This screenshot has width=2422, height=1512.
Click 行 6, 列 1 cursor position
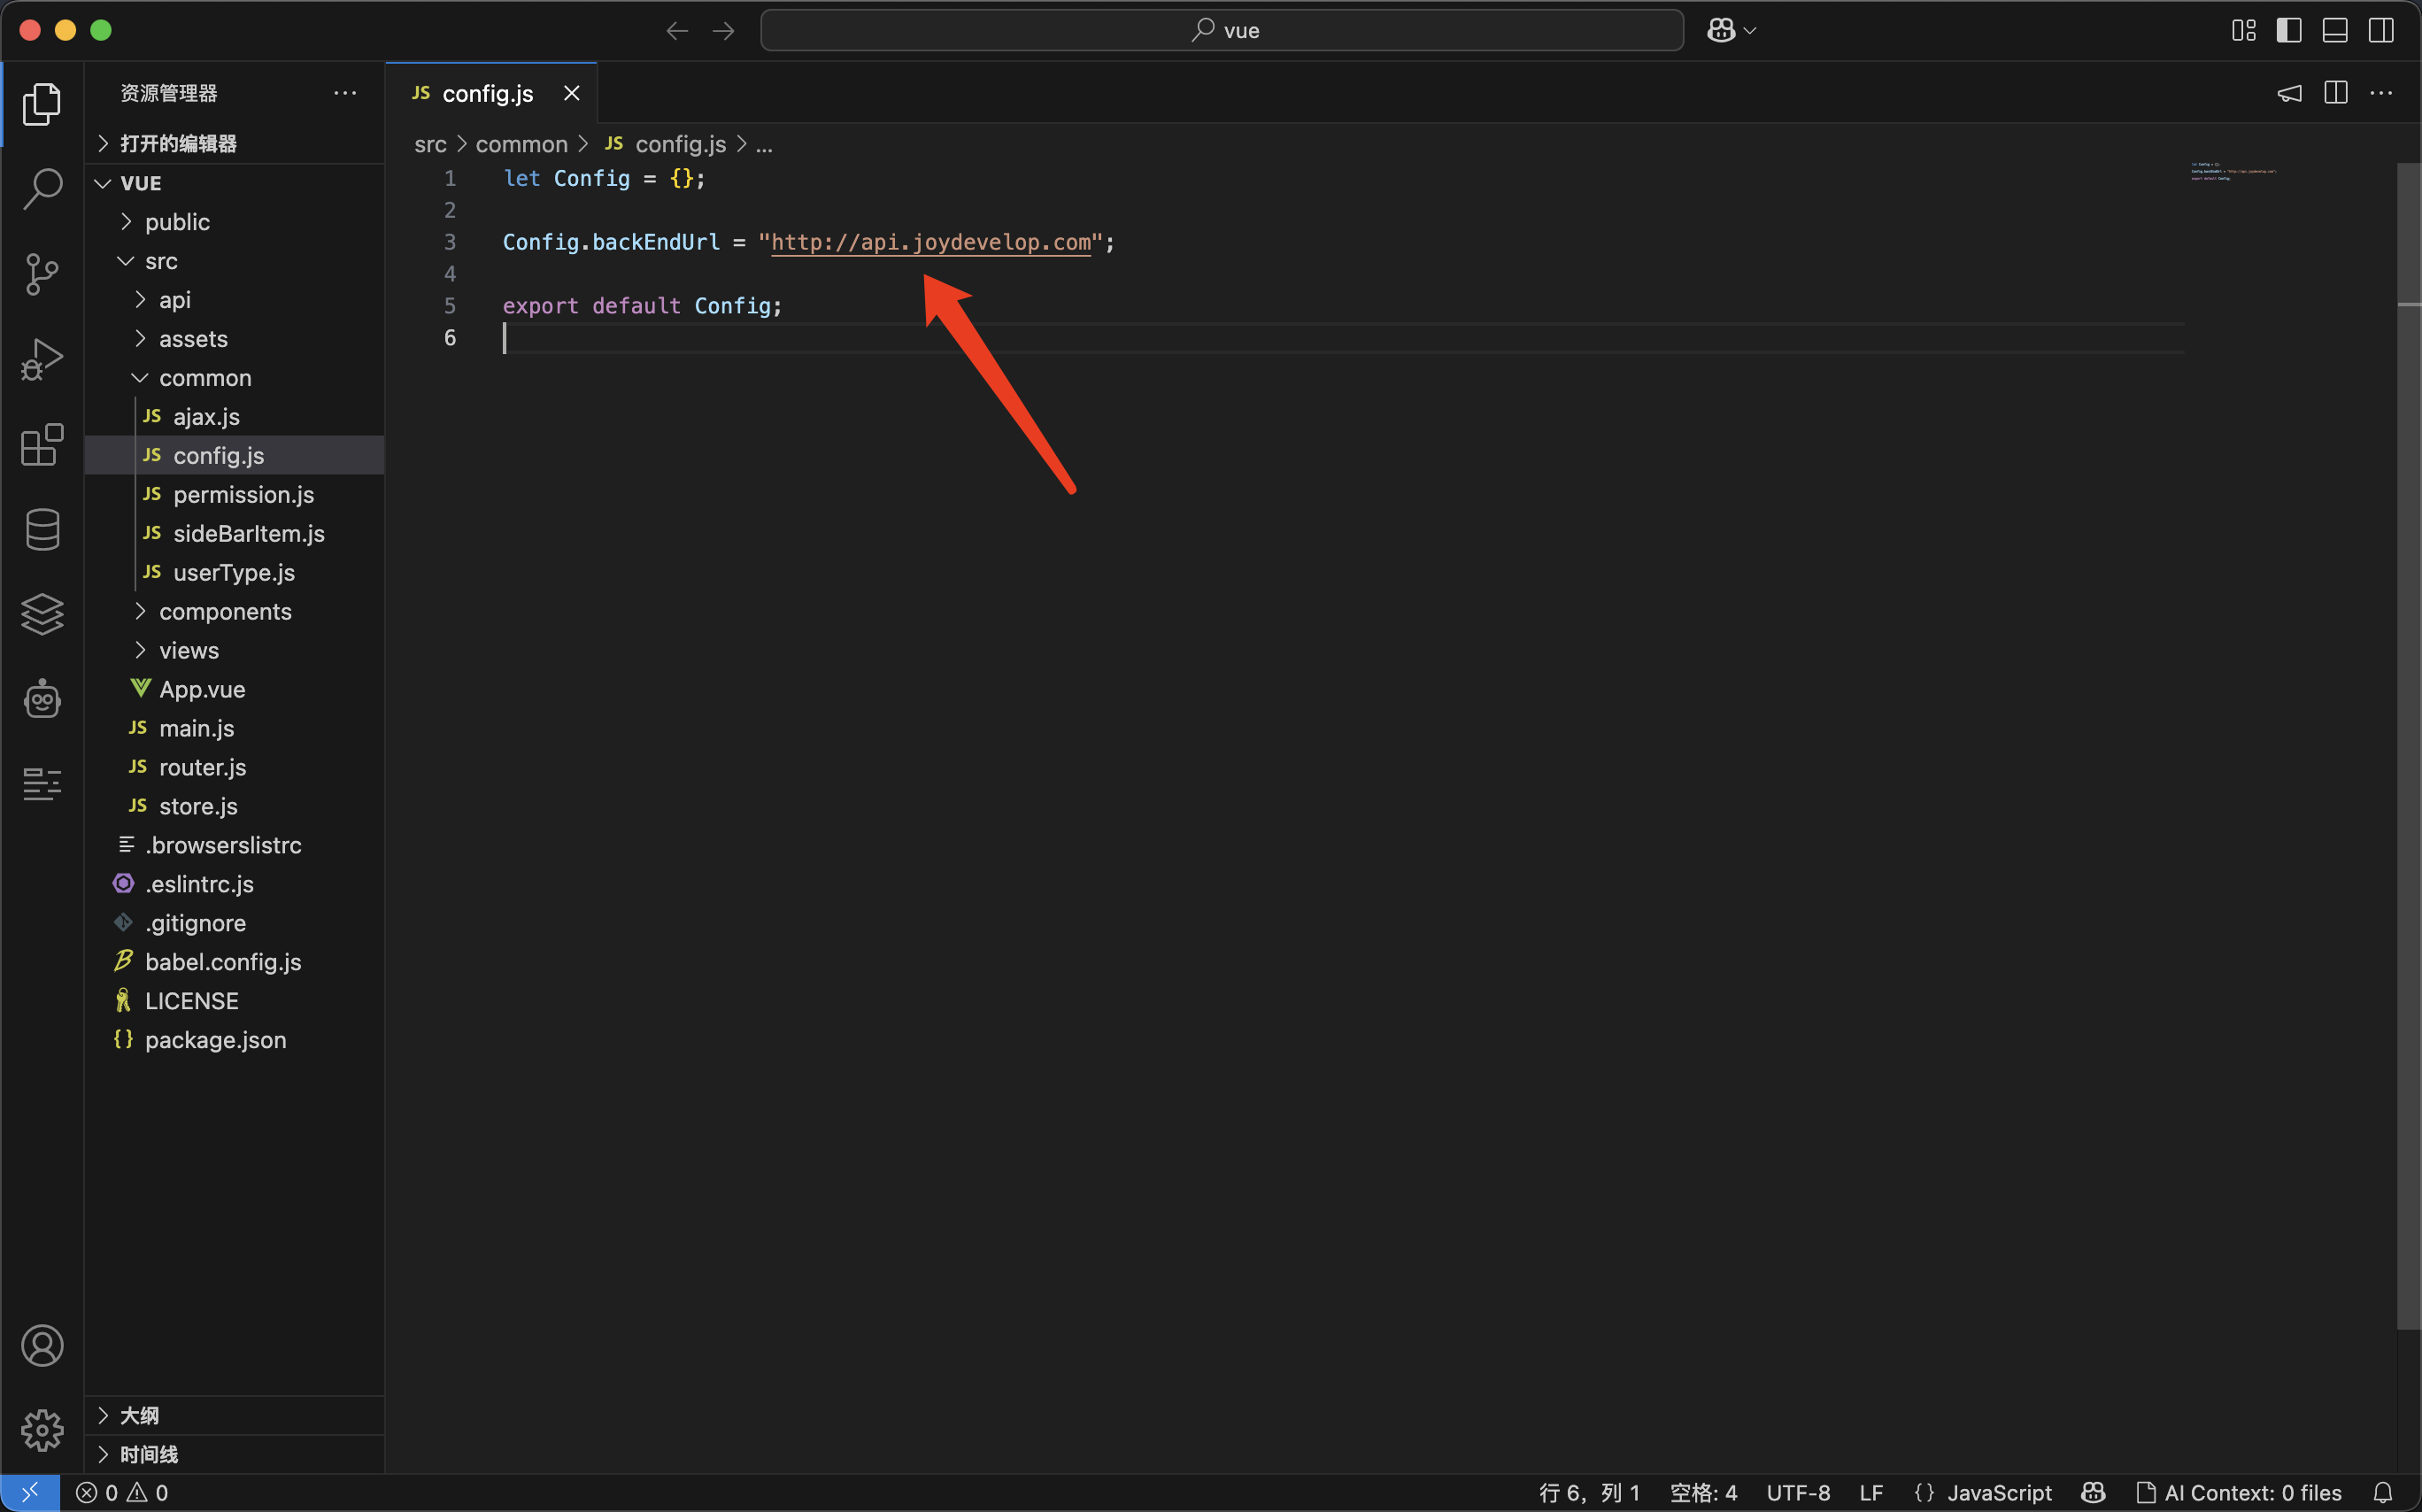tap(1589, 1492)
